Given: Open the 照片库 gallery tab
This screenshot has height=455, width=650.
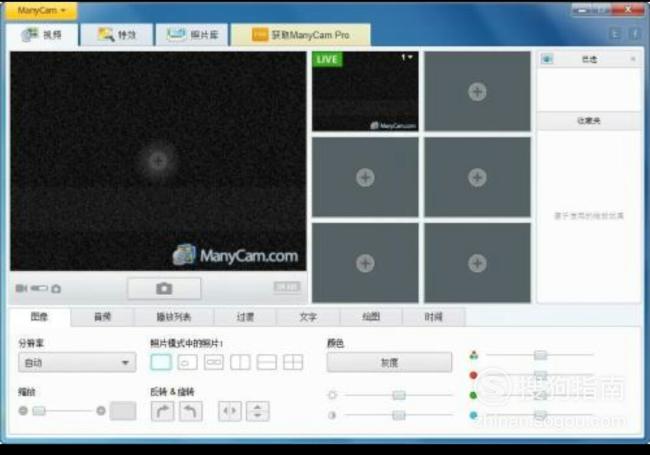Looking at the screenshot, I should click(x=192, y=35).
